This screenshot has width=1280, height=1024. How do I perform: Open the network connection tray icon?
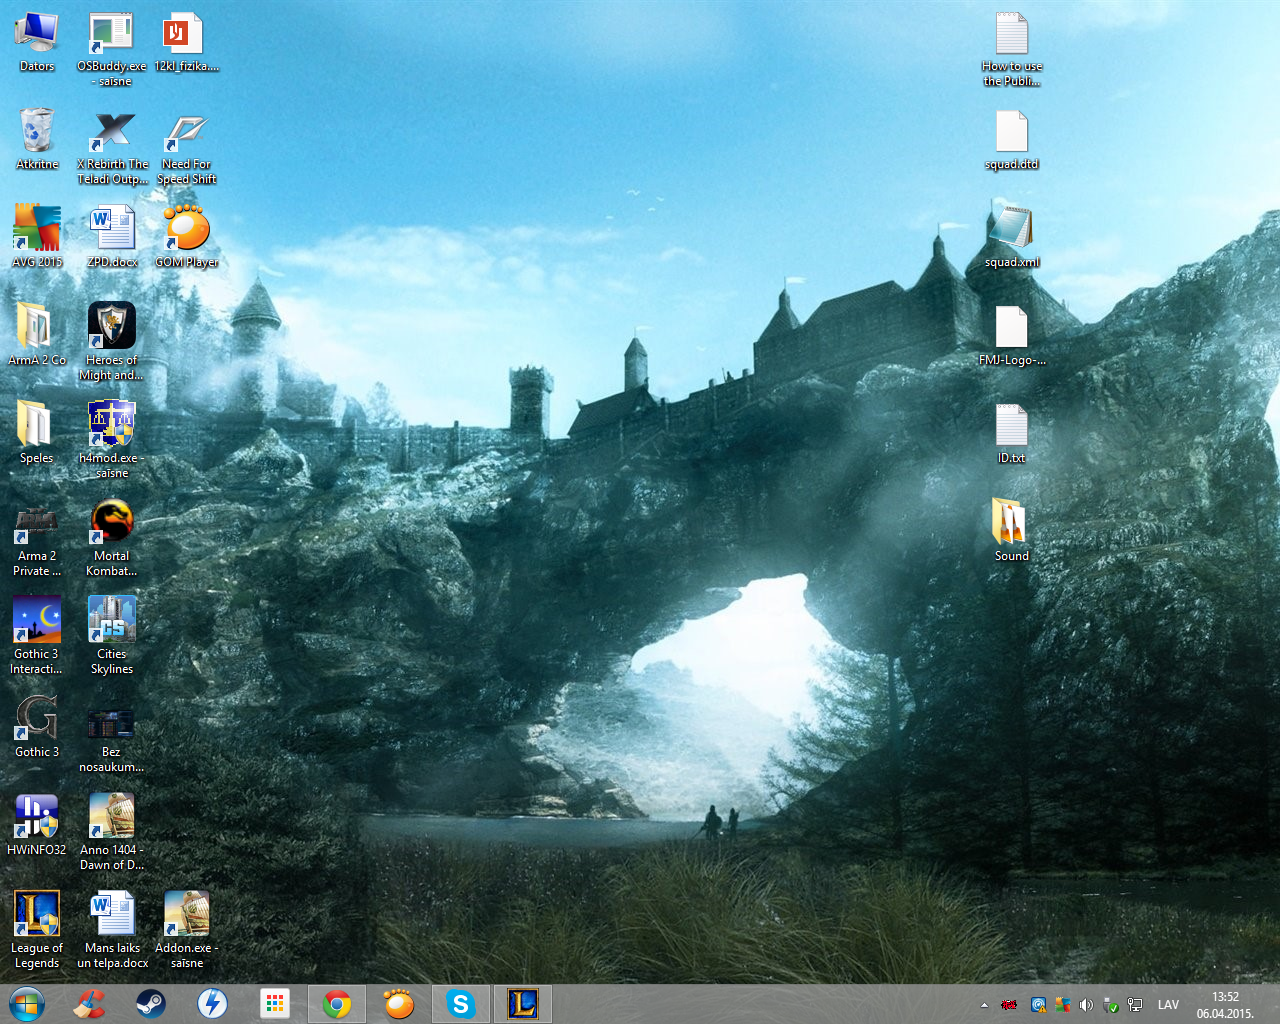coord(1135,1005)
